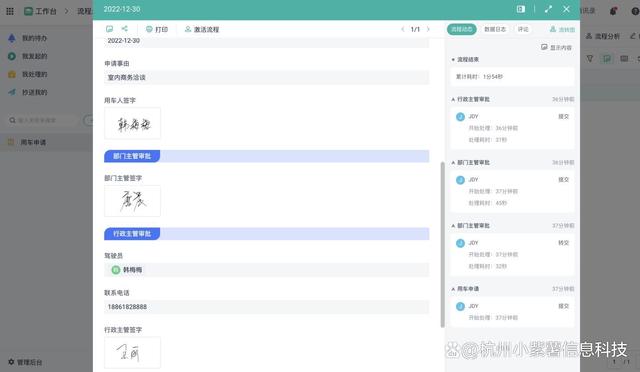Open 管理后台 at bottom of sidebar

pos(25,362)
